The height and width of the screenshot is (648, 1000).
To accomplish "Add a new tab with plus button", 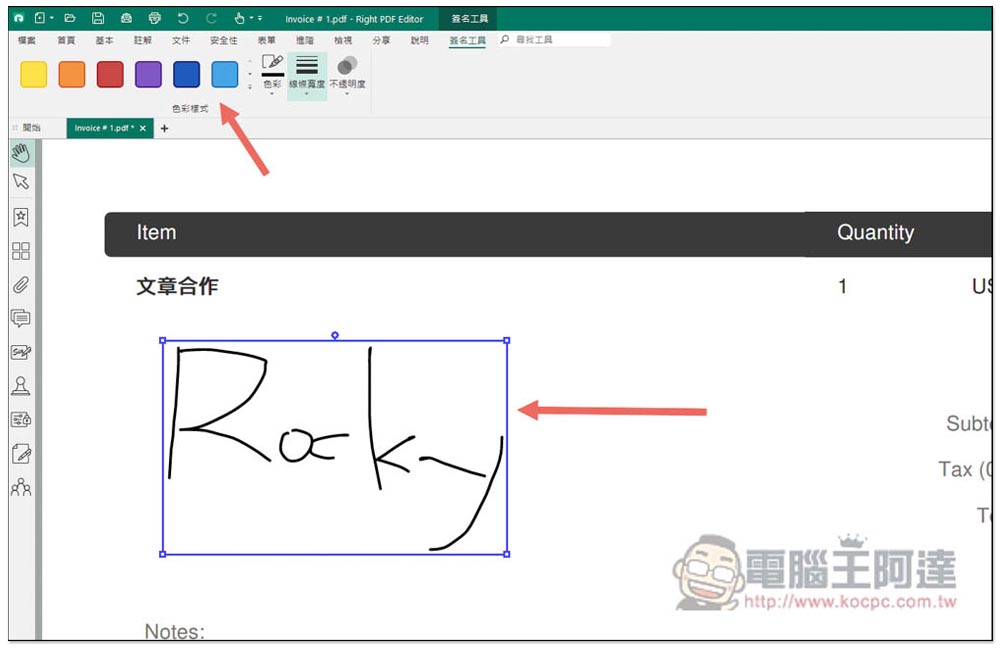I will pos(165,128).
